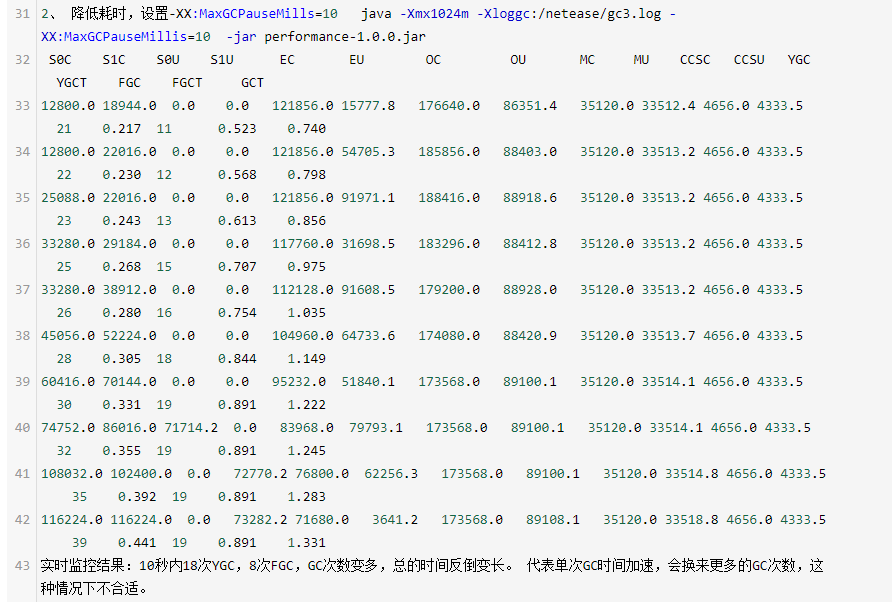Click value 185856.0 in line 34
Screen dimensions: 892x602
(449, 152)
